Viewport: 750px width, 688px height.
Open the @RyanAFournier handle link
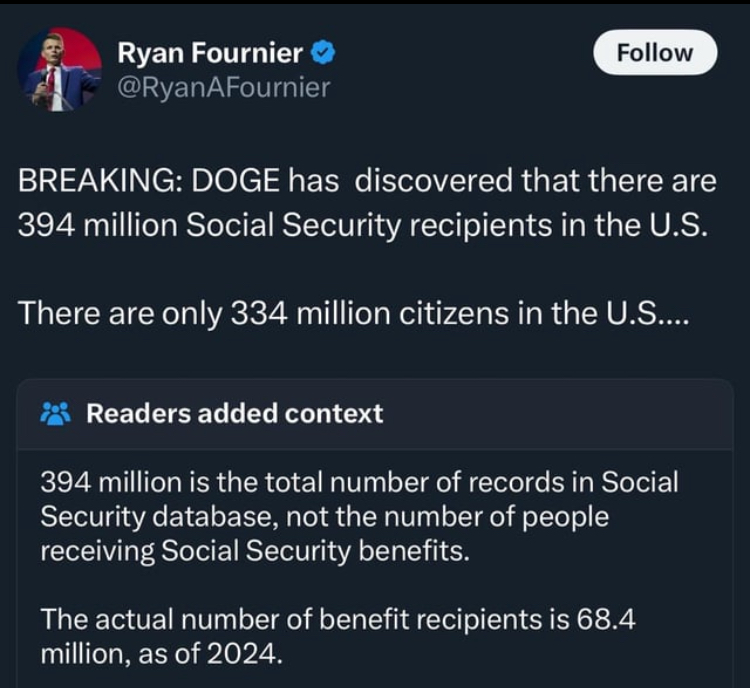pyautogui.click(x=224, y=88)
